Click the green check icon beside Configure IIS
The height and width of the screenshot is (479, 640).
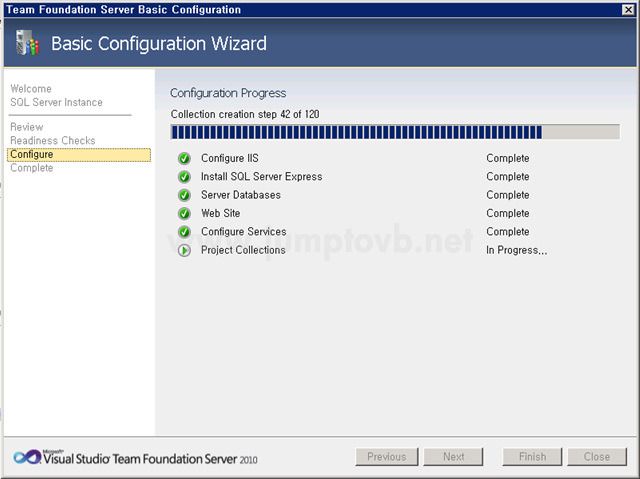coord(184,158)
